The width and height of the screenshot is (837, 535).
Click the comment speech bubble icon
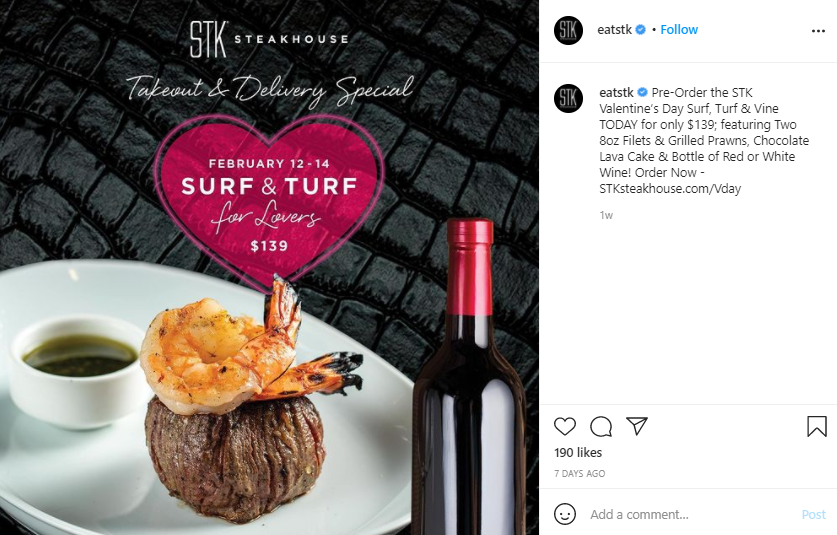[601, 427]
